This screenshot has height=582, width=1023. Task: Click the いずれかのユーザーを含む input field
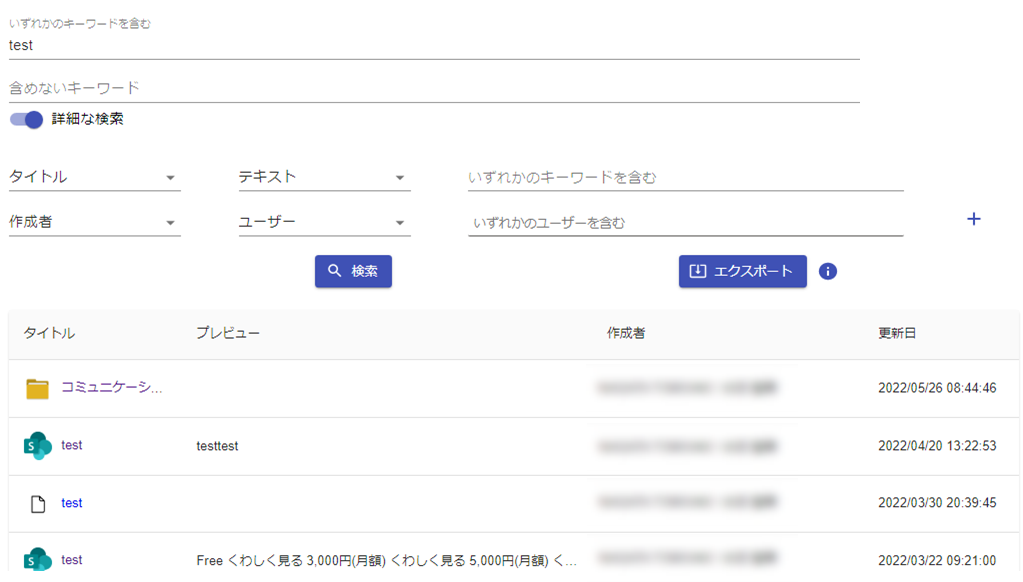685,223
